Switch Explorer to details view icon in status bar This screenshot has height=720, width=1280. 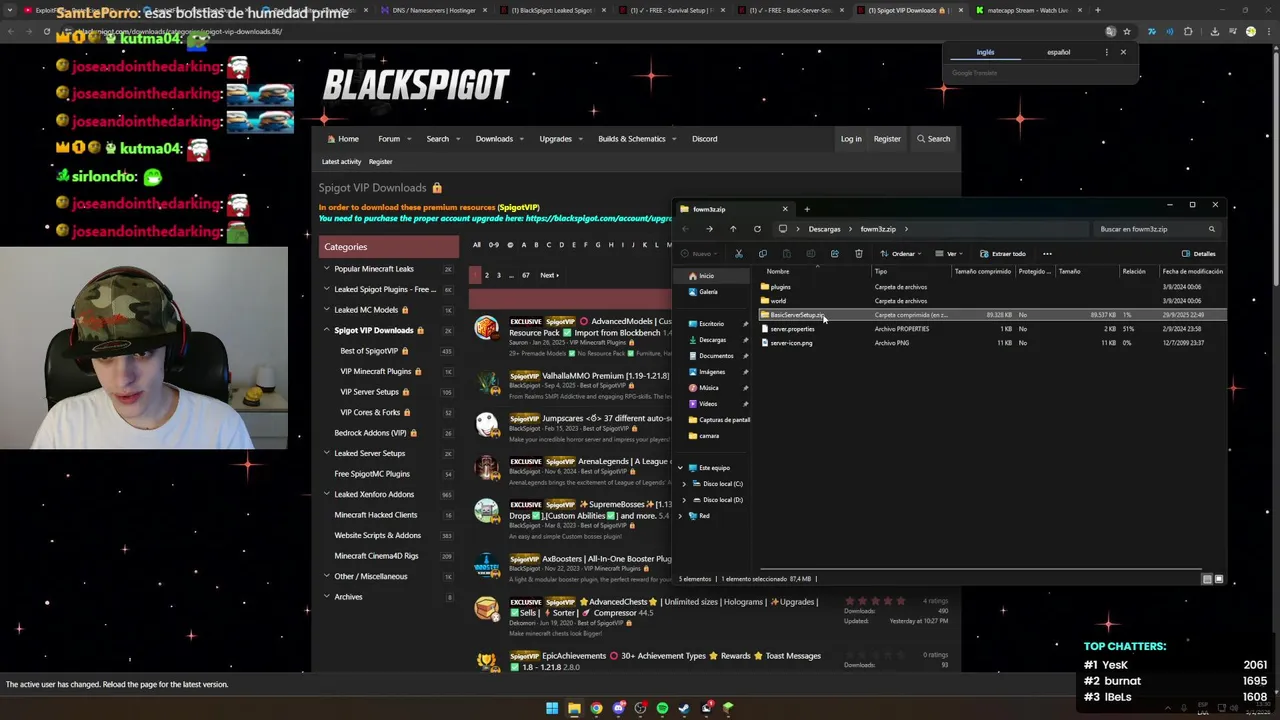1207,579
